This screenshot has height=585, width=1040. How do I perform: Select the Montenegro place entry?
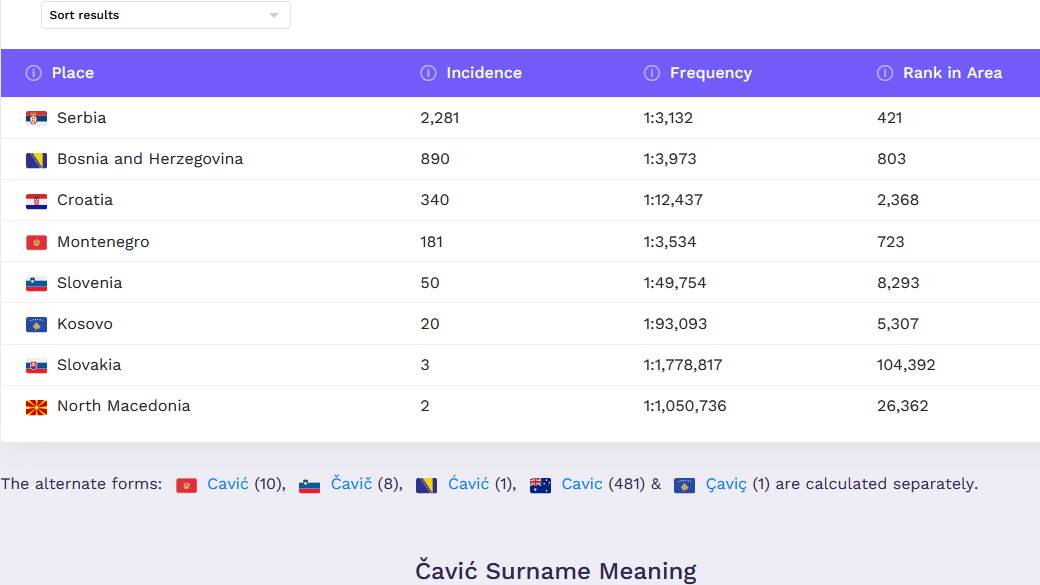tap(103, 242)
